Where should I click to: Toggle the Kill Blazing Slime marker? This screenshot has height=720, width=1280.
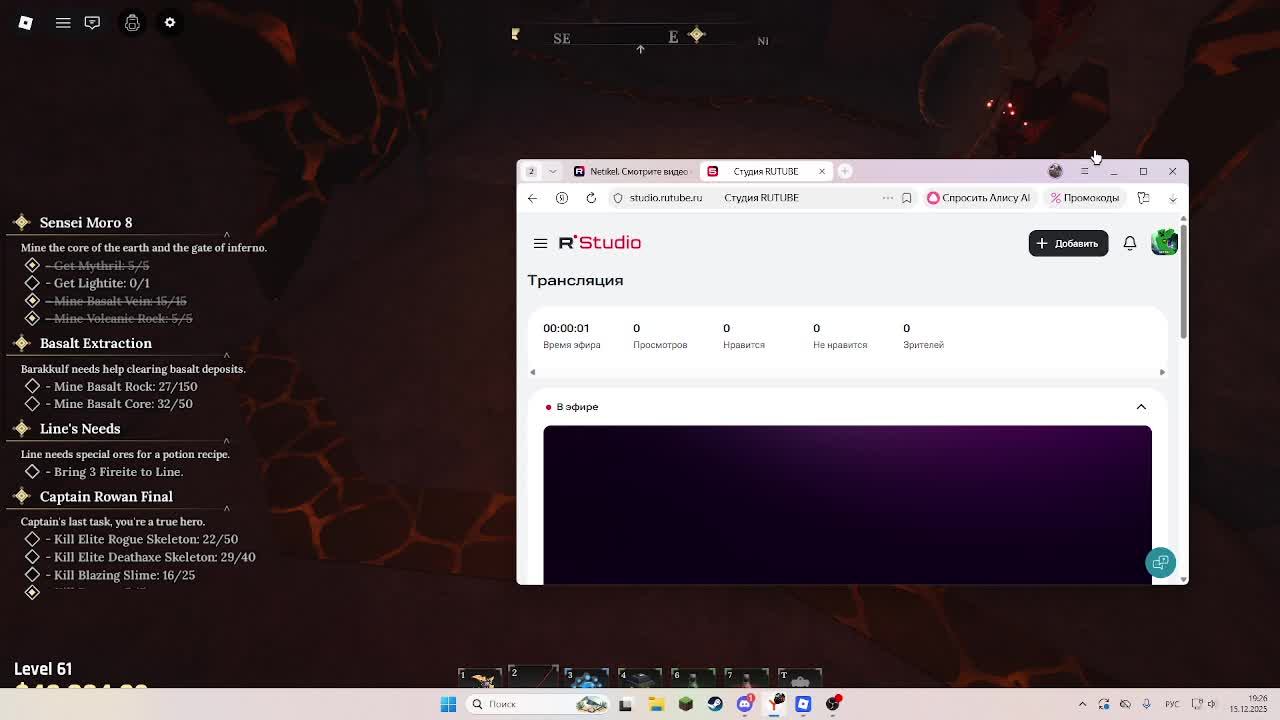coord(32,575)
